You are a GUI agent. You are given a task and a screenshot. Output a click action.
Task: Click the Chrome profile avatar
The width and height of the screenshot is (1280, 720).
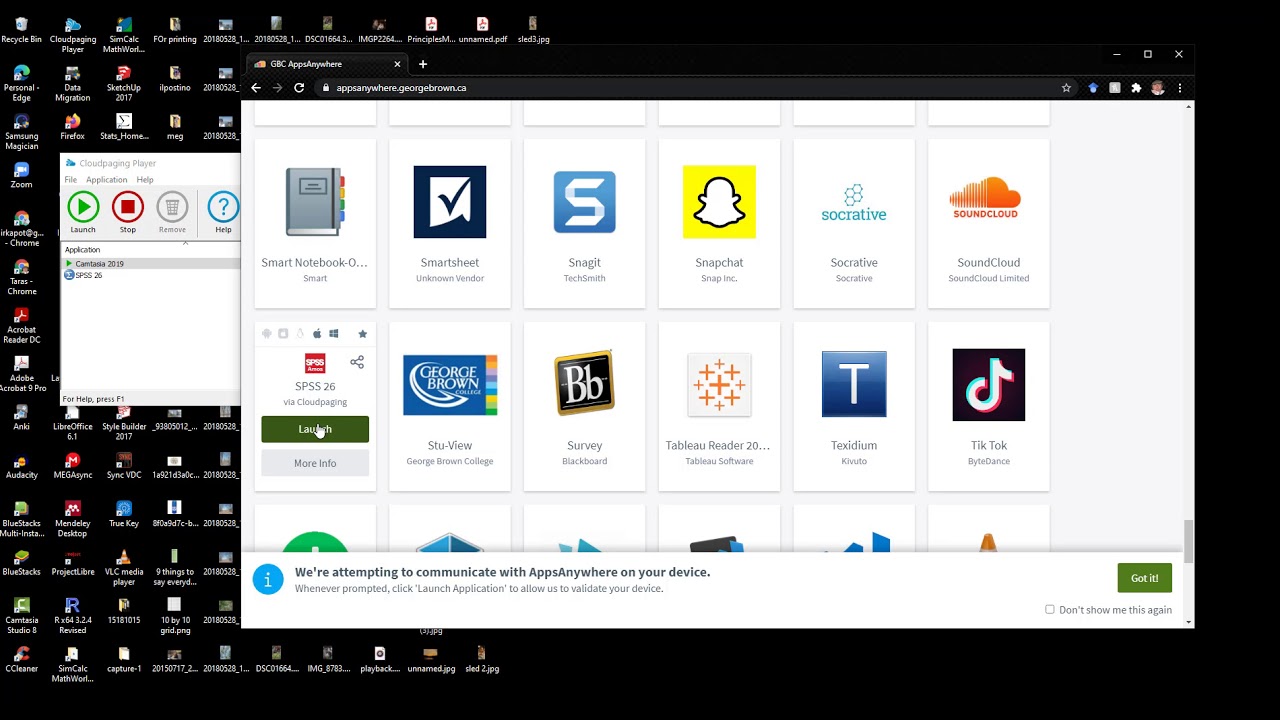[1158, 88]
